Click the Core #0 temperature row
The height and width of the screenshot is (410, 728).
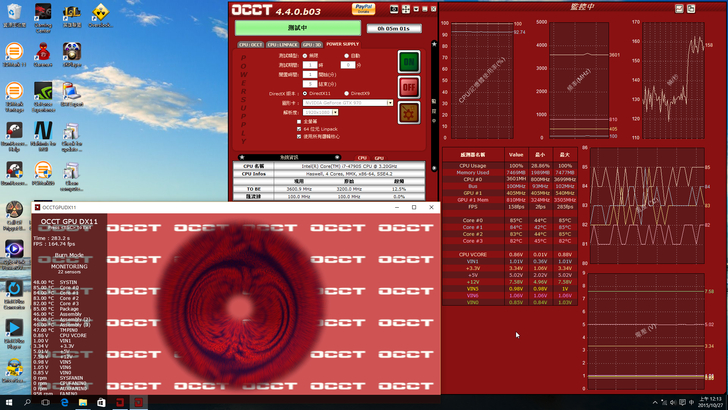(x=510, y=221)
